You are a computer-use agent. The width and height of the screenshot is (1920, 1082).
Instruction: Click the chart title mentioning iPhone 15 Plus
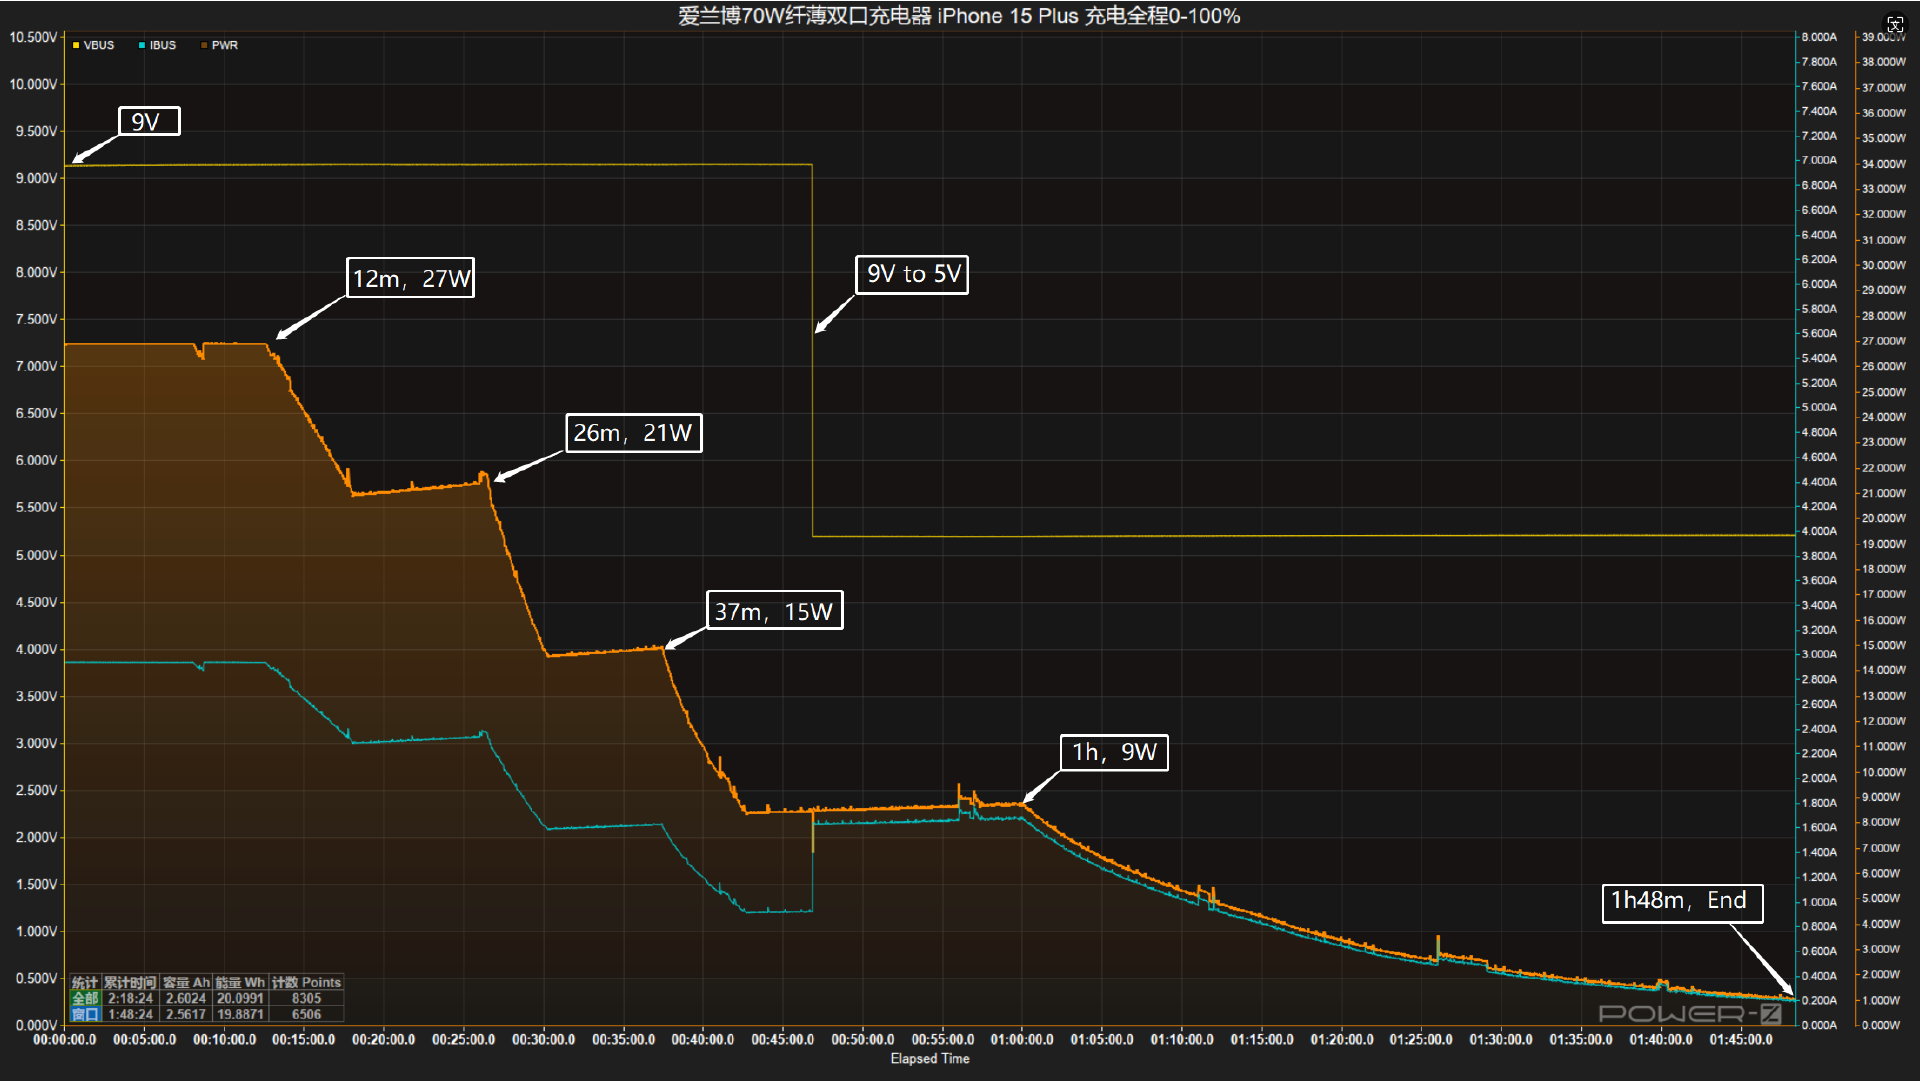[959, 16]
